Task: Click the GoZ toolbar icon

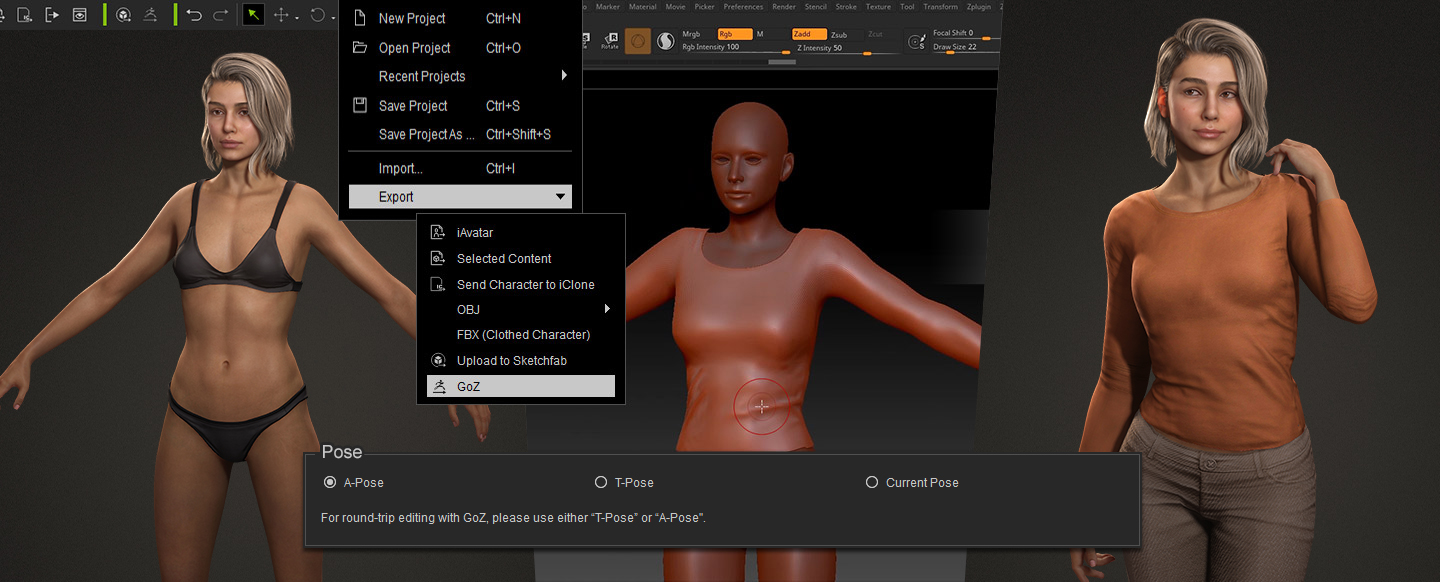Action: pyautogui.click(x=150, y=15)
